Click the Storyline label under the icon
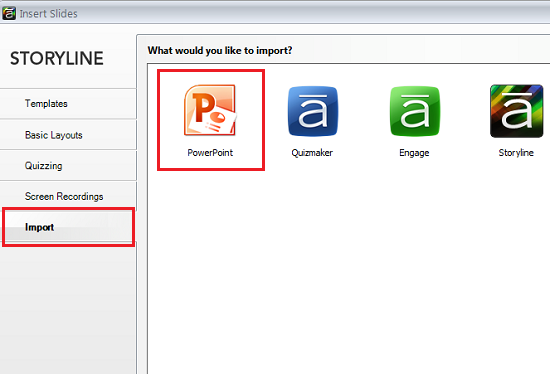The height and width of the screenshot is (374, 550). point(516,153)
